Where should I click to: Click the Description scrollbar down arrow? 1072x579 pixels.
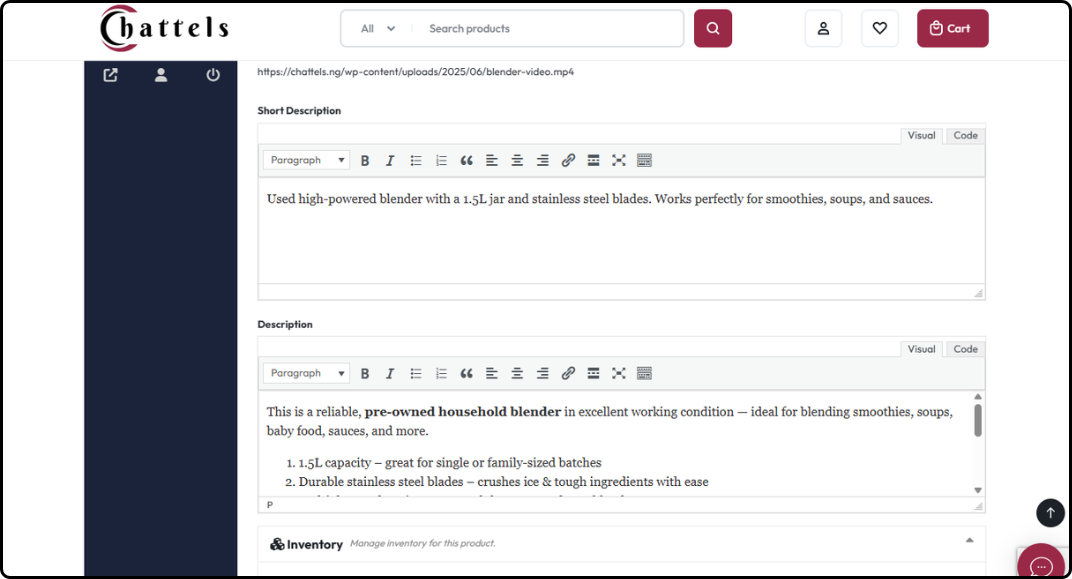coord(978,490)
